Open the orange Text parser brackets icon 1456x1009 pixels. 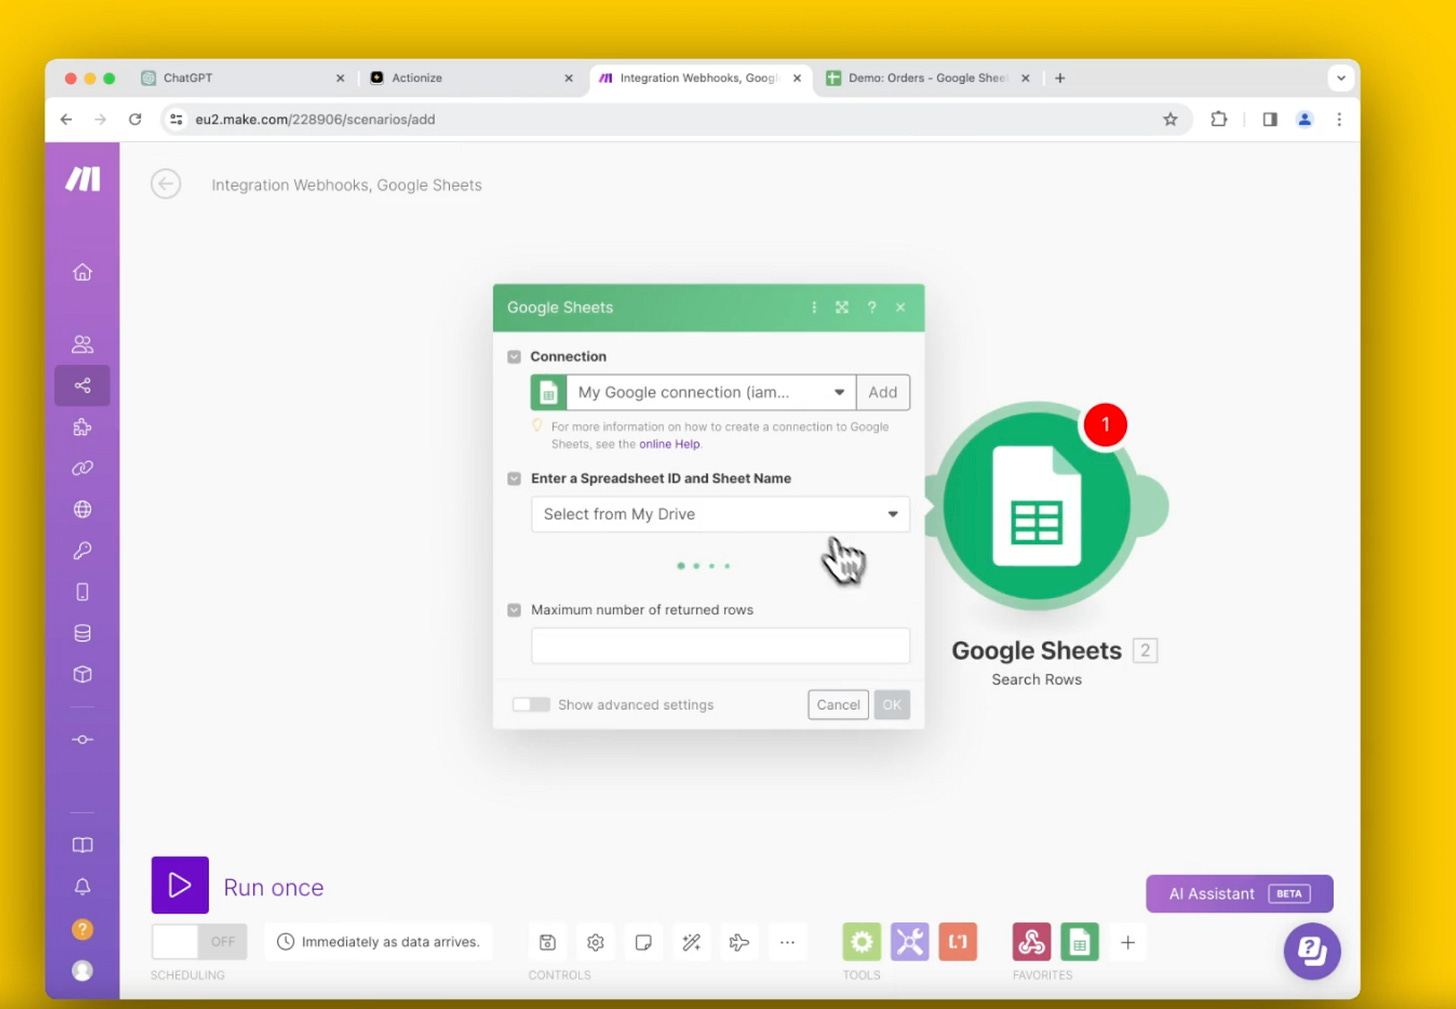click(x=958, y=942)
